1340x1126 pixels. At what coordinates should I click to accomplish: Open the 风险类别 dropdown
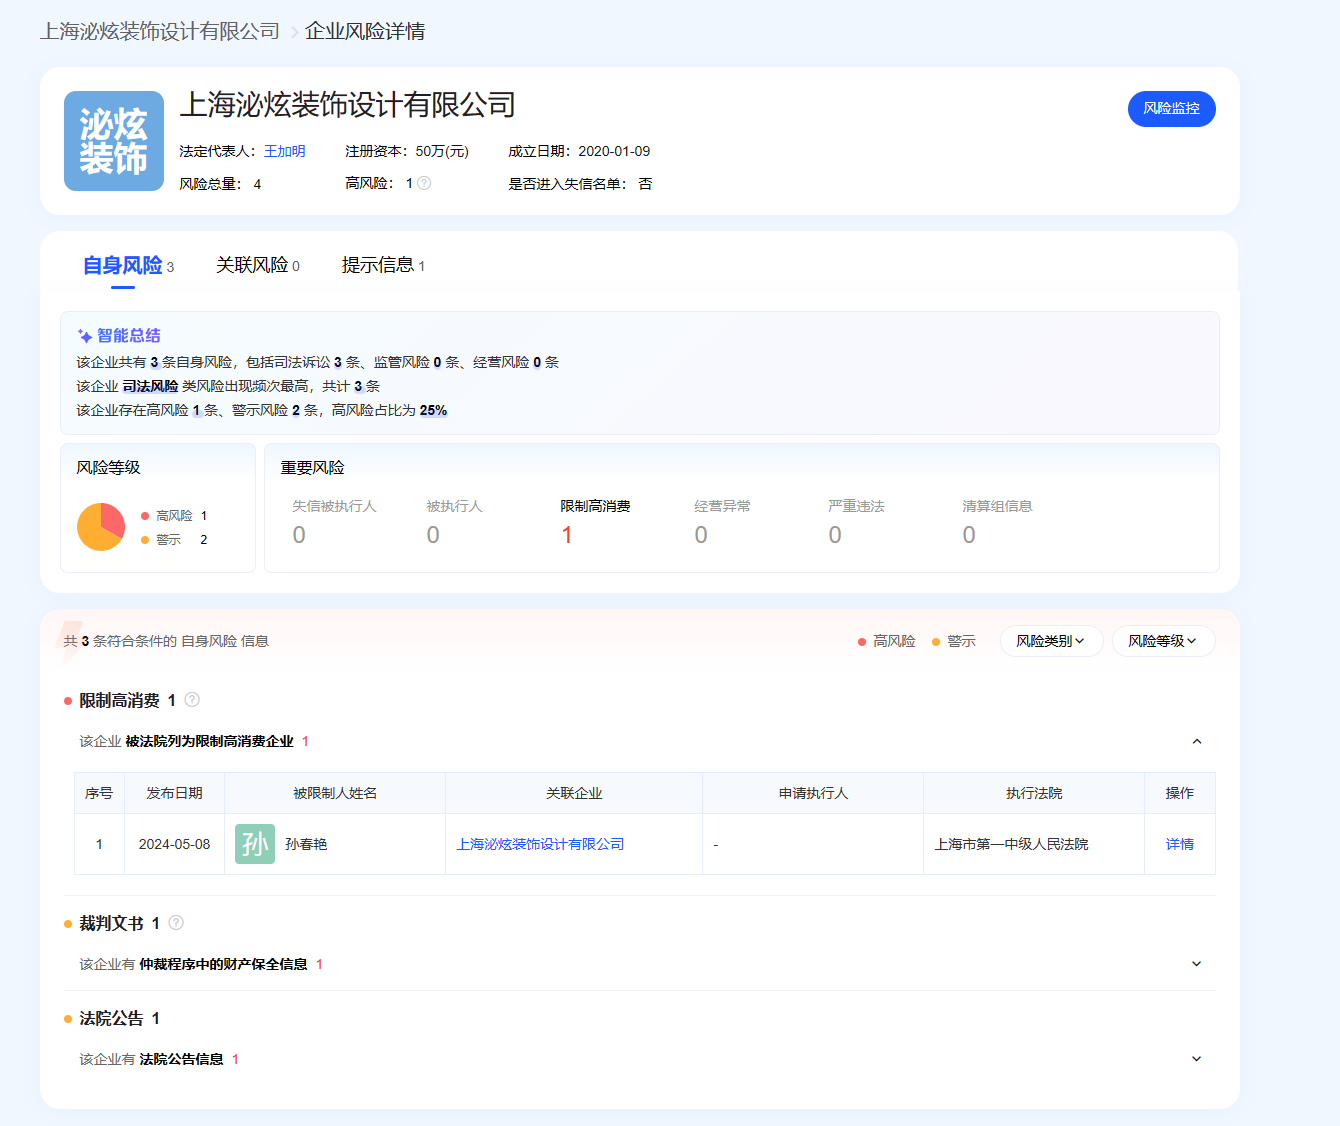click(1051, 641)
